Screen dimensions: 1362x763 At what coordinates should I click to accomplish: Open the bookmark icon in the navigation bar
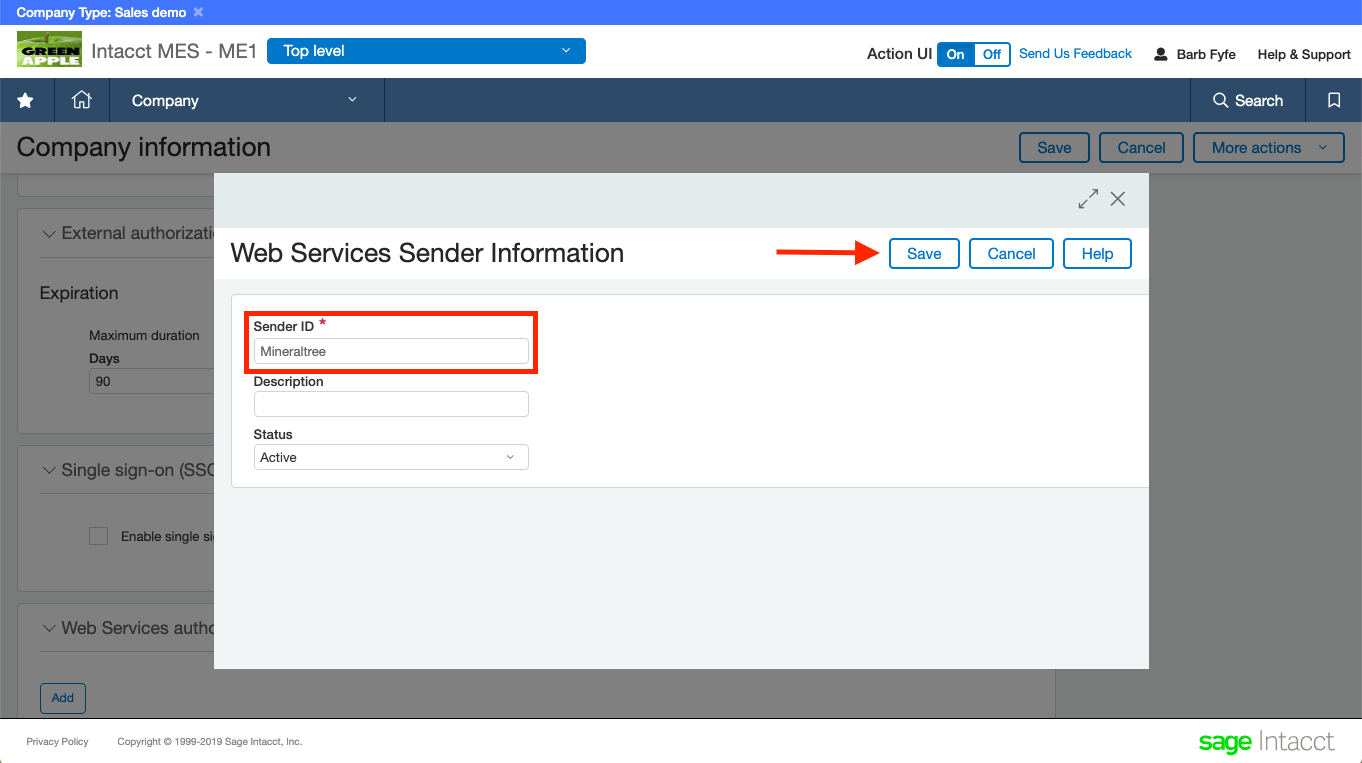(1334, 100)
